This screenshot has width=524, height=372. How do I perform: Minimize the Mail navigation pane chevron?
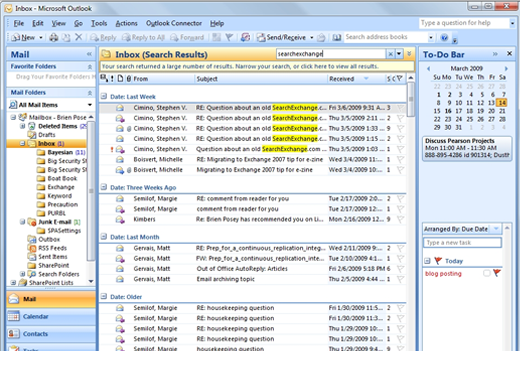coord(89,54)
